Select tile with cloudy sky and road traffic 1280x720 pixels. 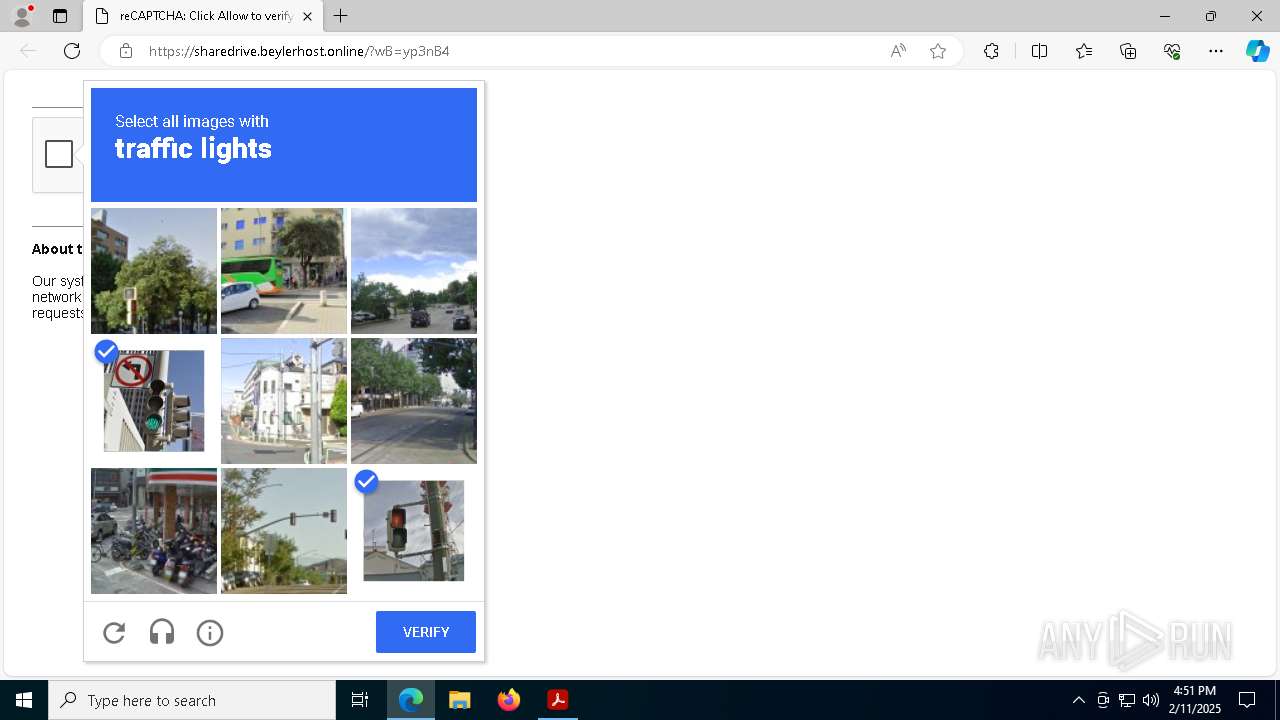coord(414,271)
